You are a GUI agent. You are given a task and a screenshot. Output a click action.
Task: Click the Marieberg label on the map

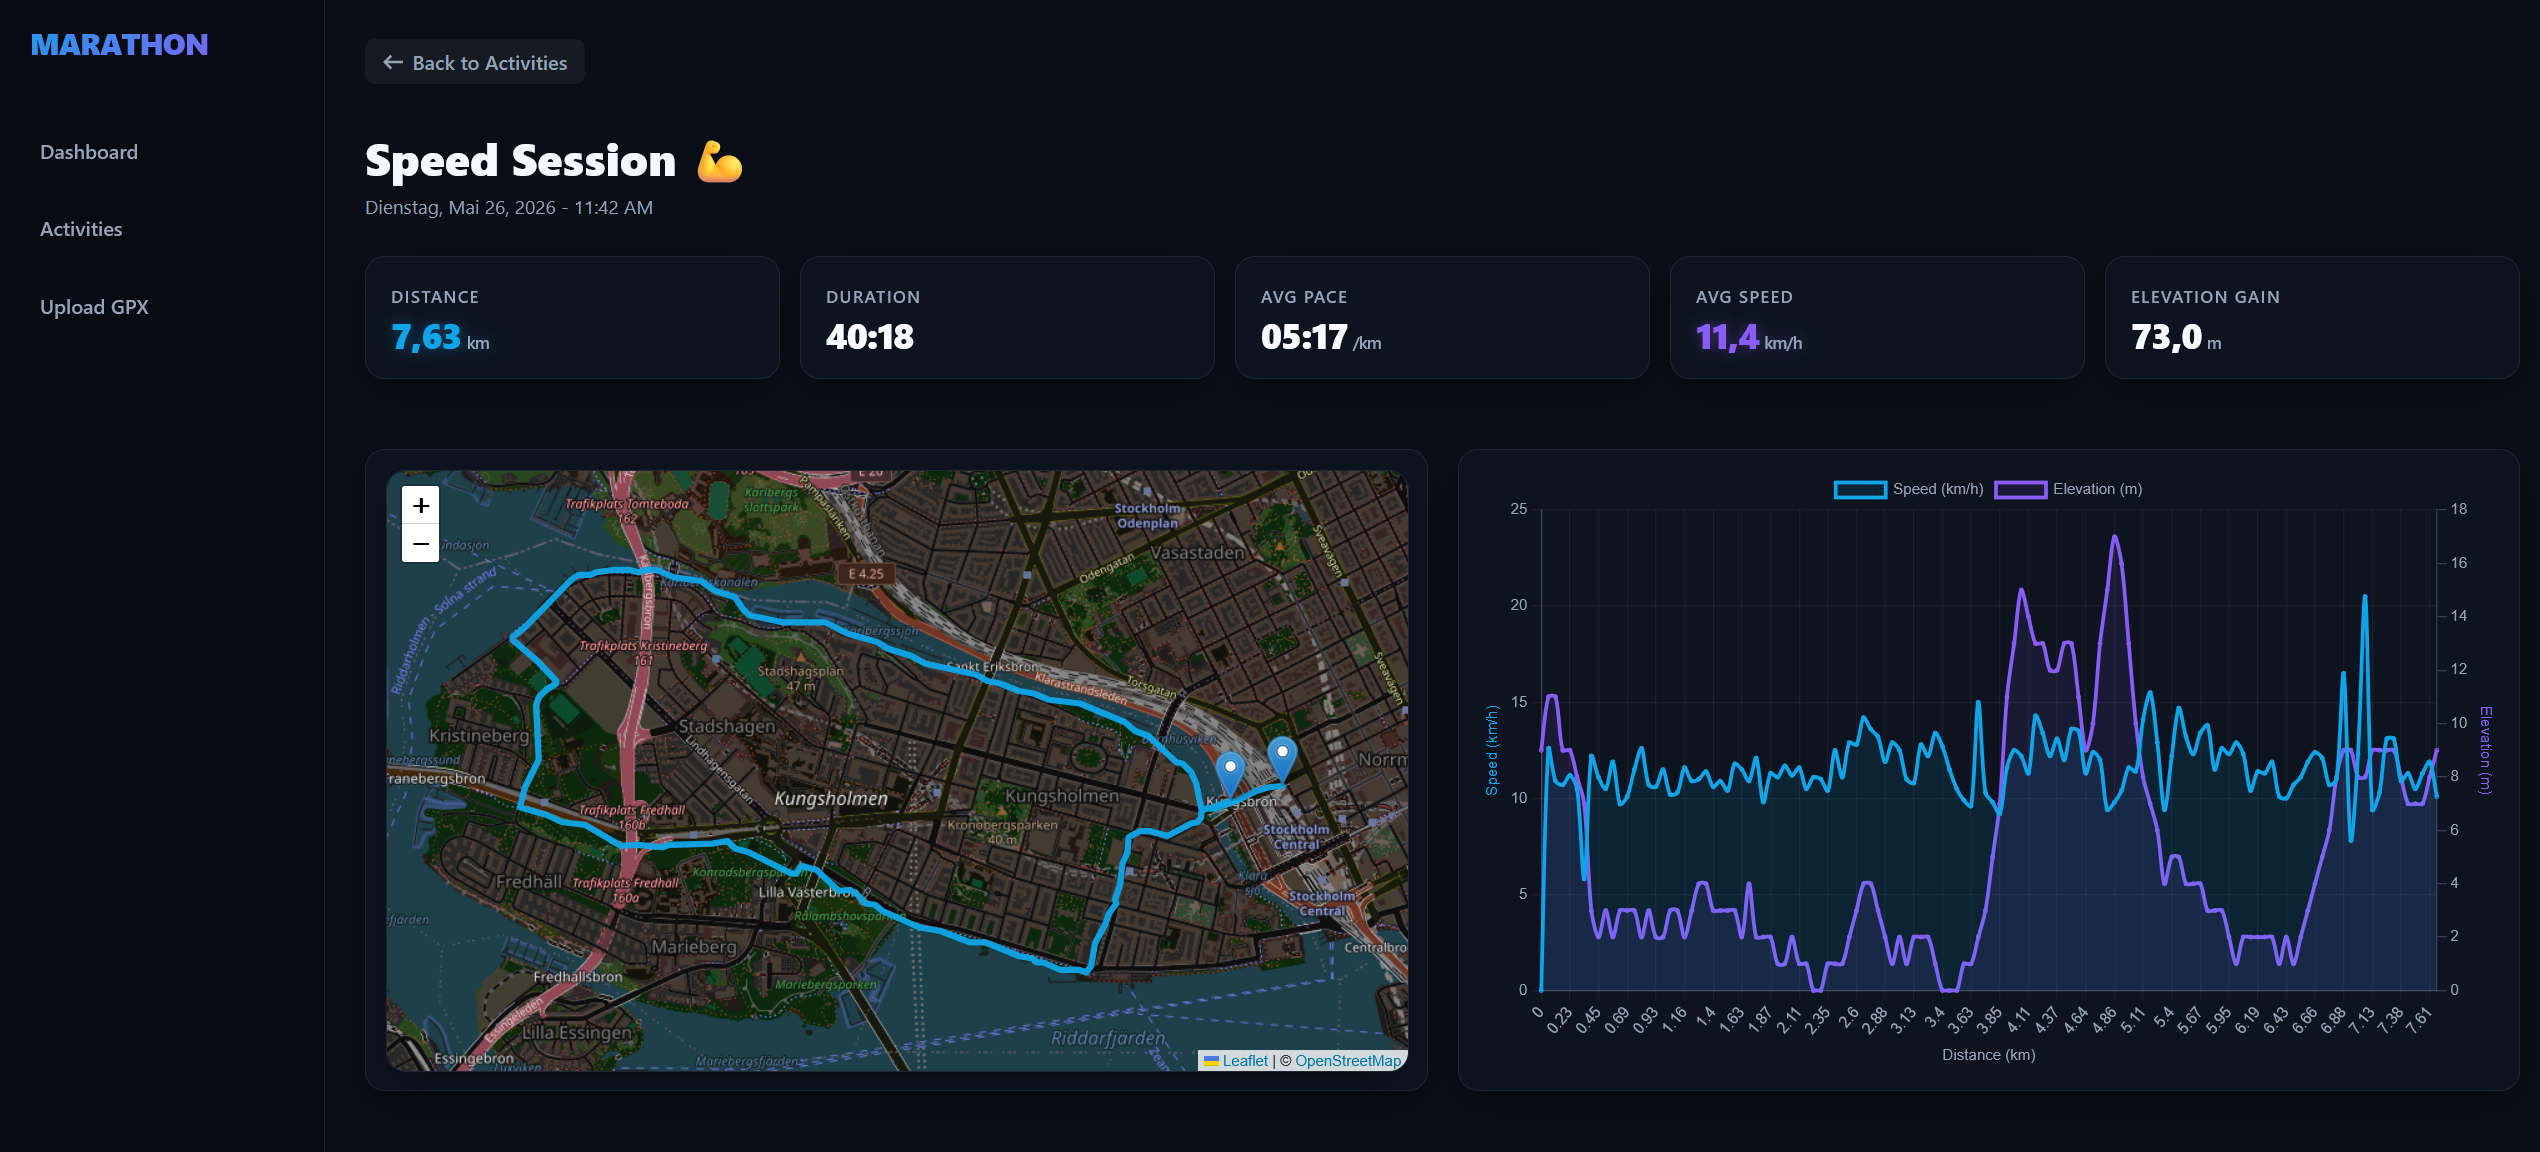[x=694, y=947]
